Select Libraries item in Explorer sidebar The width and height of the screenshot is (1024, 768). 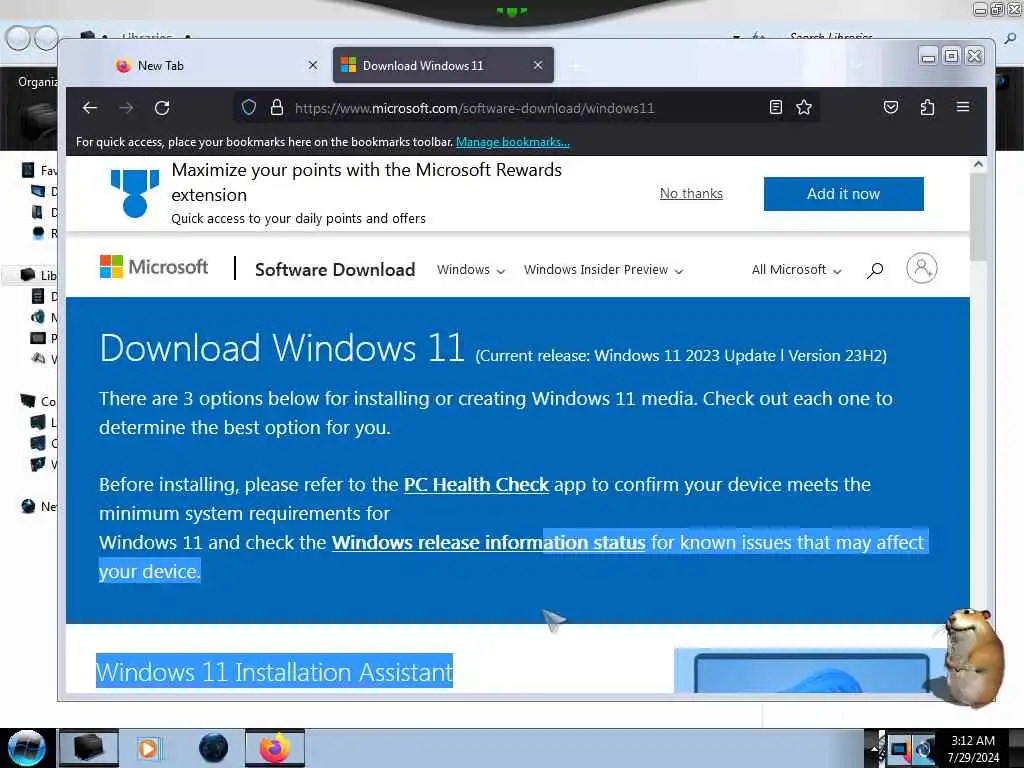(x=39, y=275)
